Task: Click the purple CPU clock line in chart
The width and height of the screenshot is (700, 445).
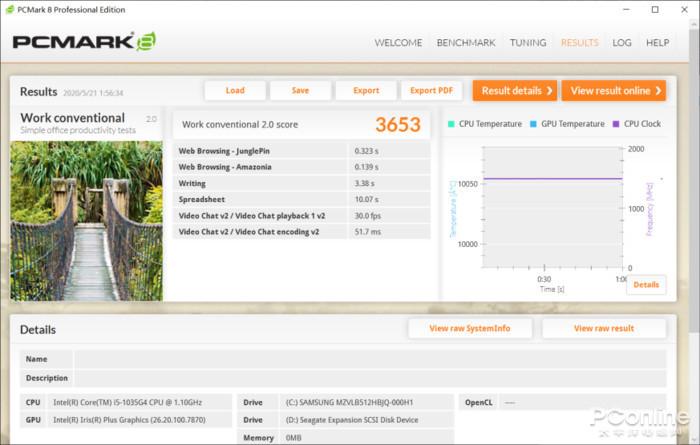Action: click(x=553, y=179)
